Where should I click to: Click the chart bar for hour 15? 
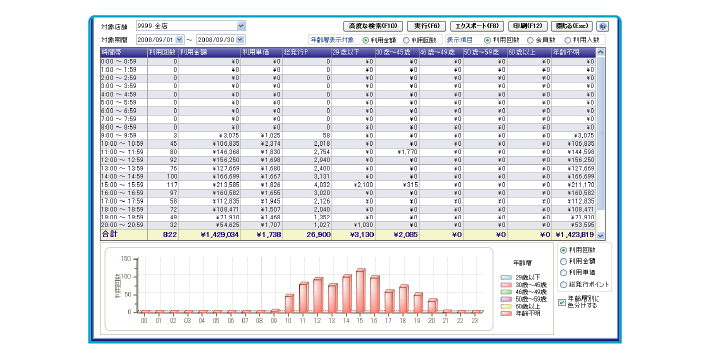click(360, 291)
